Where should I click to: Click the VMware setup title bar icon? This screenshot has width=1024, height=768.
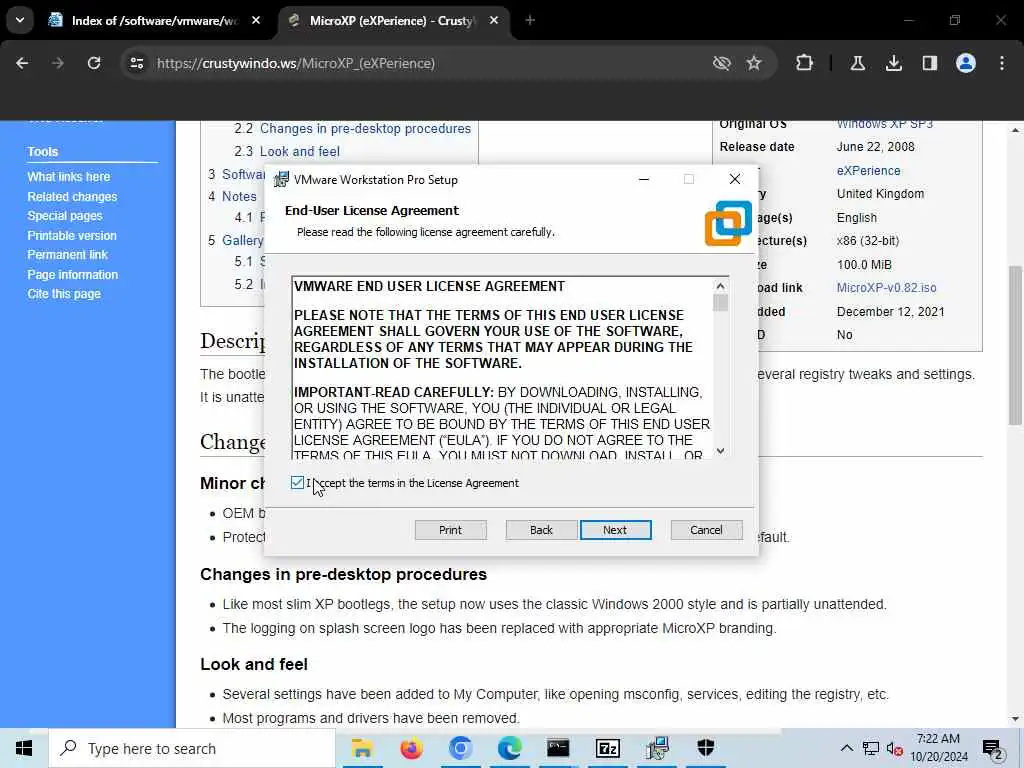coord(281,180)
